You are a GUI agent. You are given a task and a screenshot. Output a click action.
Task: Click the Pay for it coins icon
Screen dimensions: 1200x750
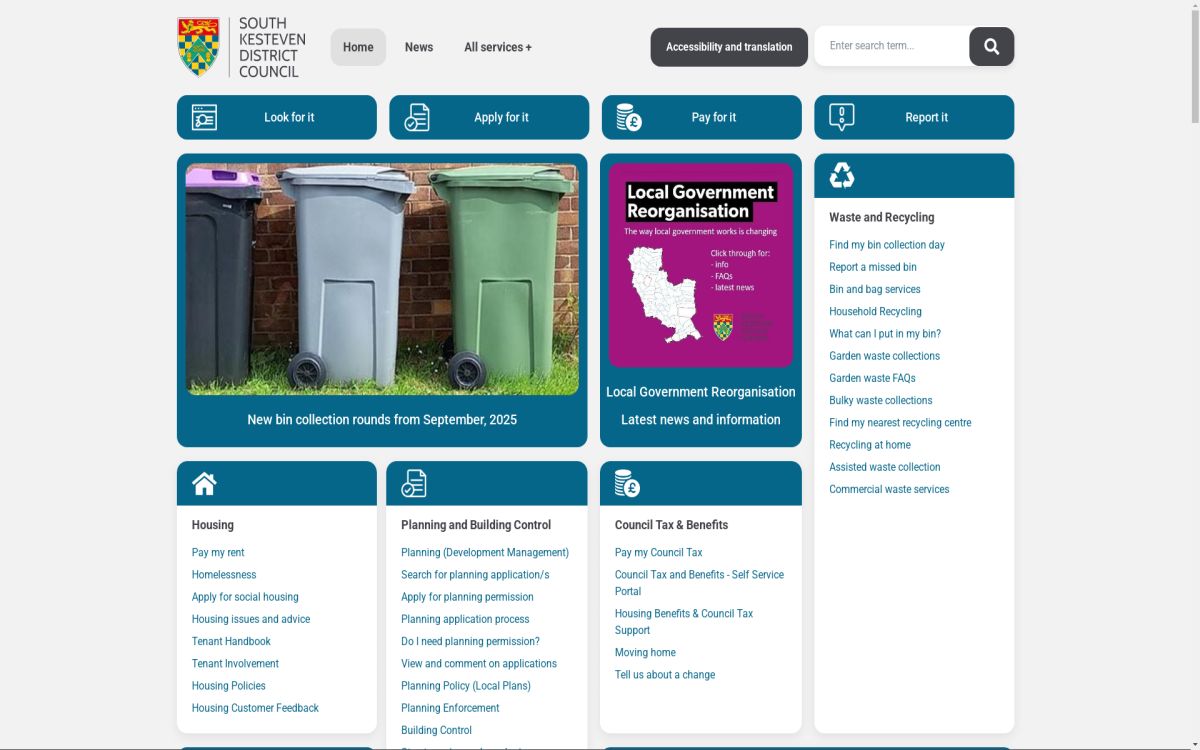pos(629,117)
